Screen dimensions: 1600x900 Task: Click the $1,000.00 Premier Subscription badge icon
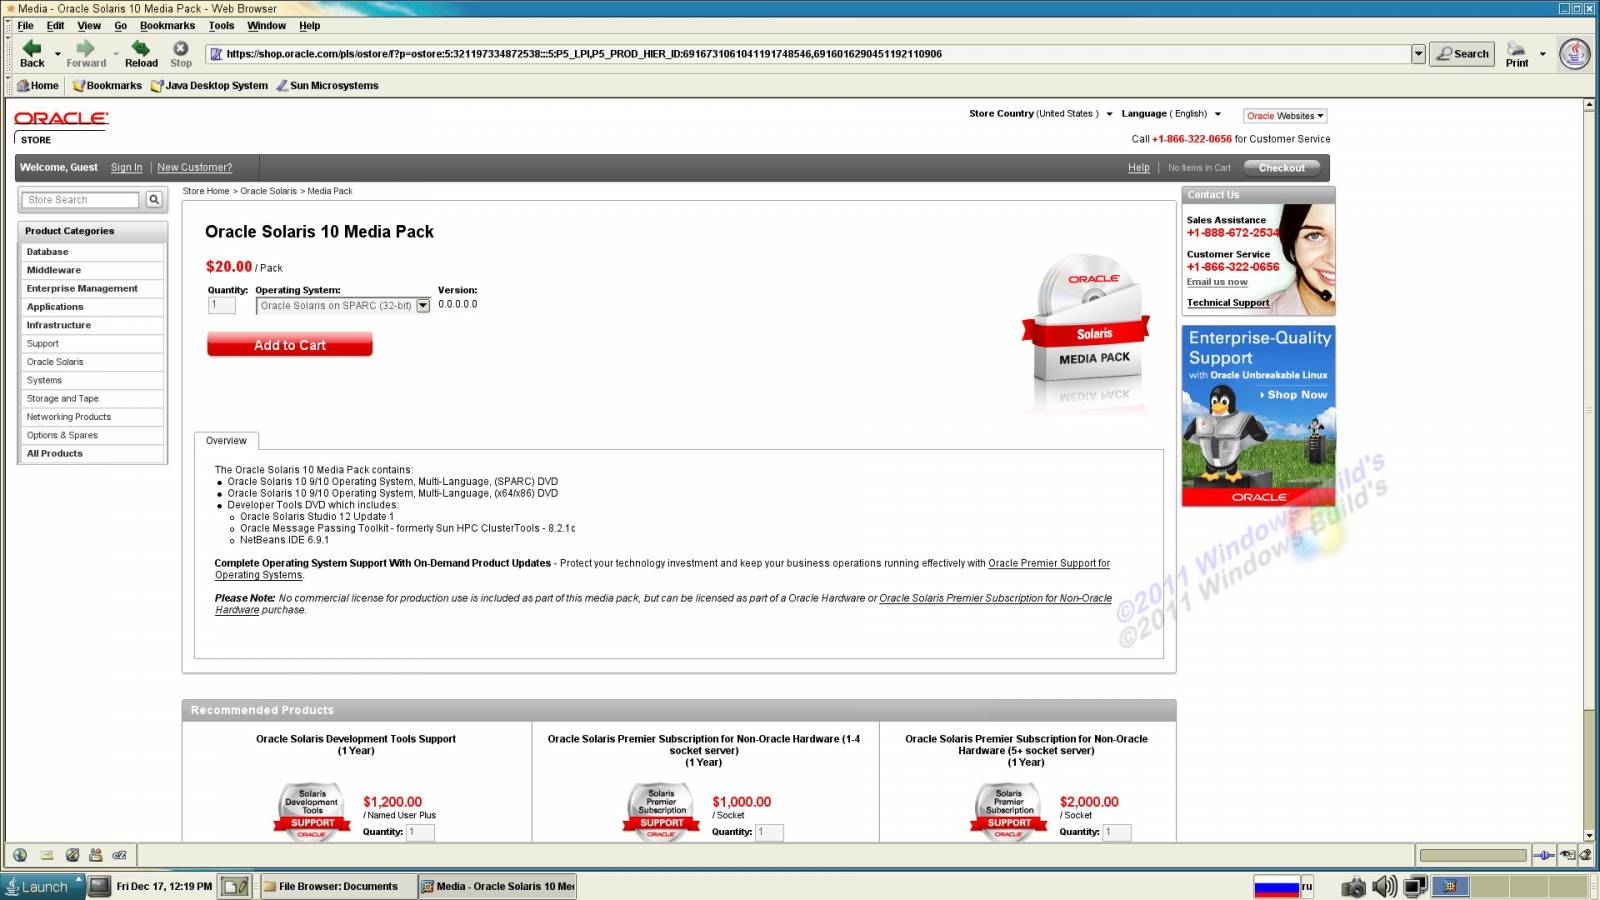click(x=661, y=812)
